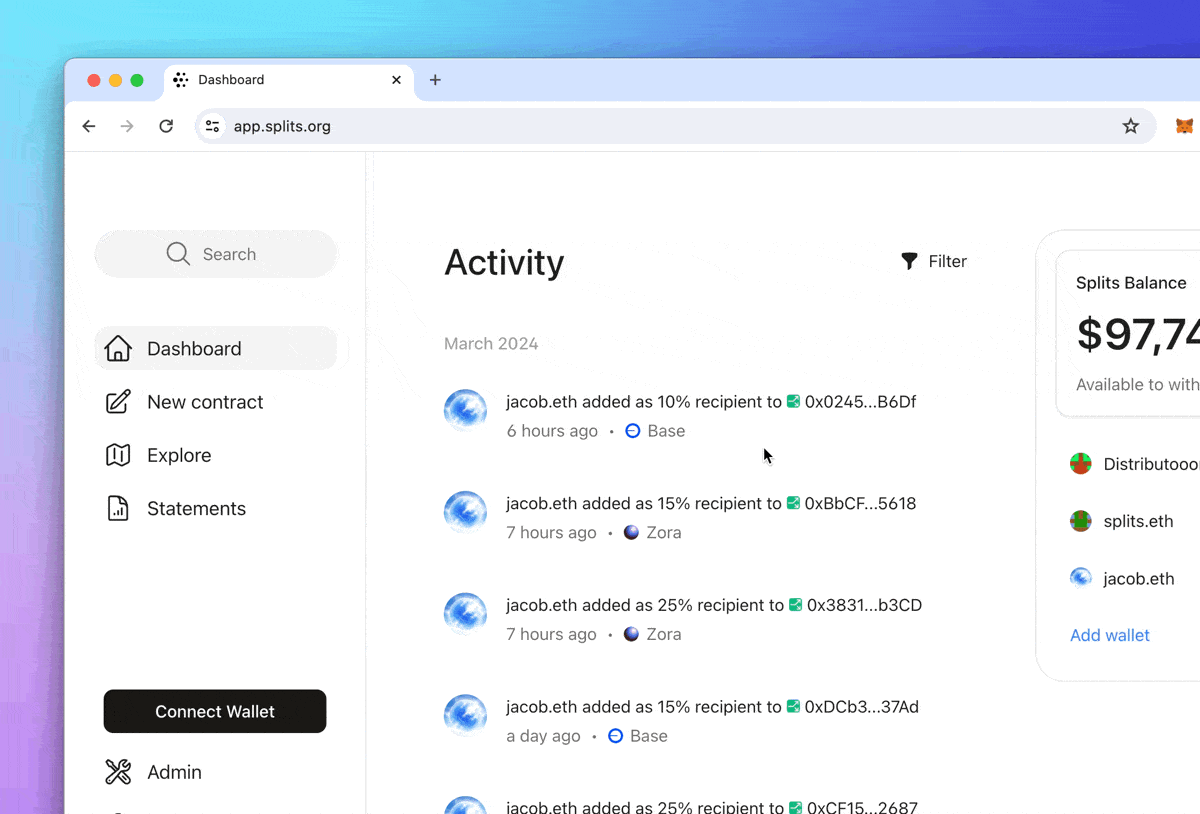The image size is (1200, 814).
Task: Open contract 0xBbCF...5618 link
Action: click(860, 503)
